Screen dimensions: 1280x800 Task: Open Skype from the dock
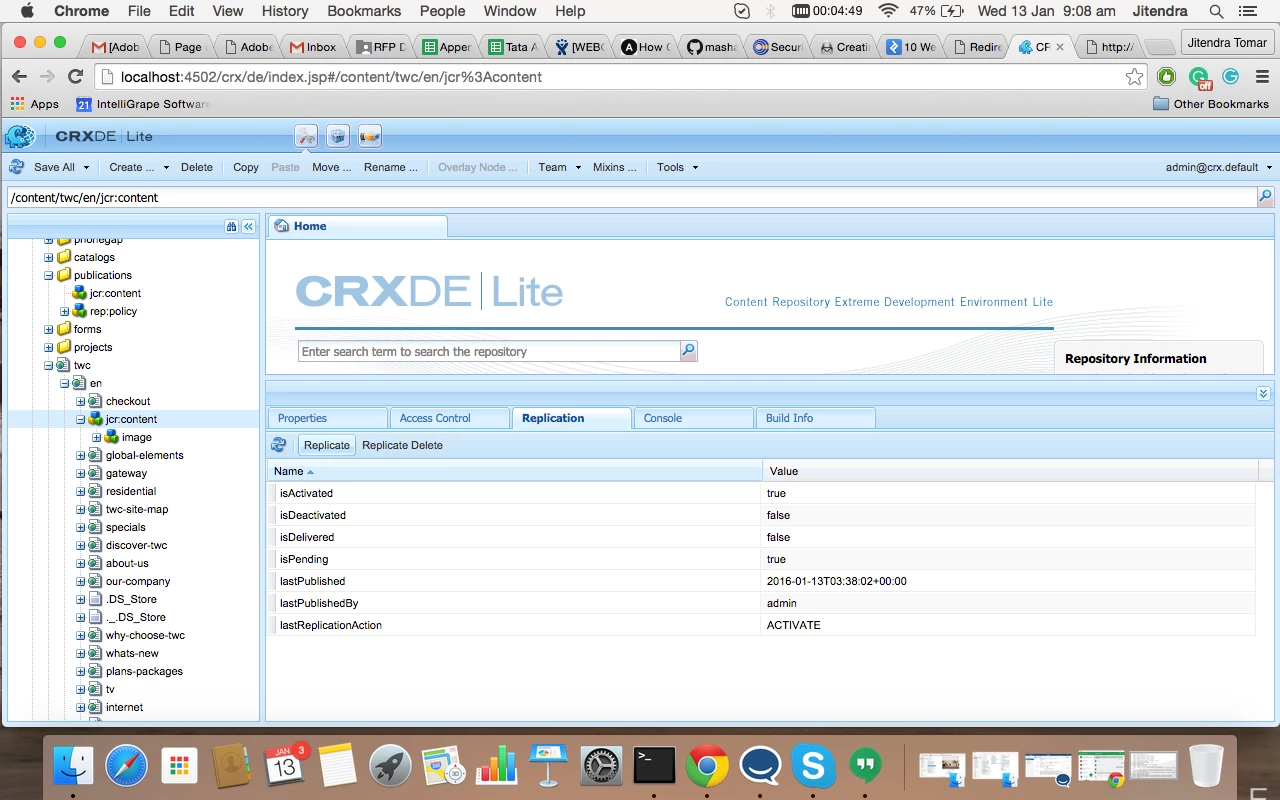coord(813,767)
